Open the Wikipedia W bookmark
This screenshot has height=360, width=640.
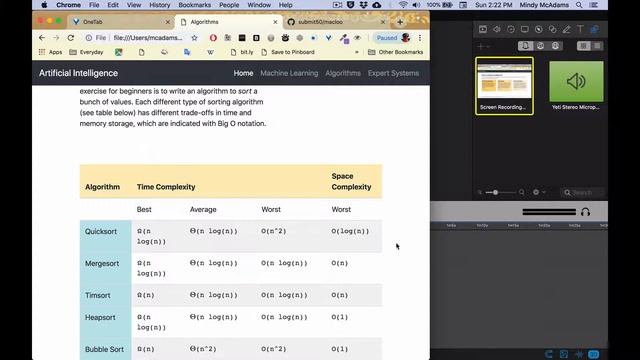tap(210, 52)
